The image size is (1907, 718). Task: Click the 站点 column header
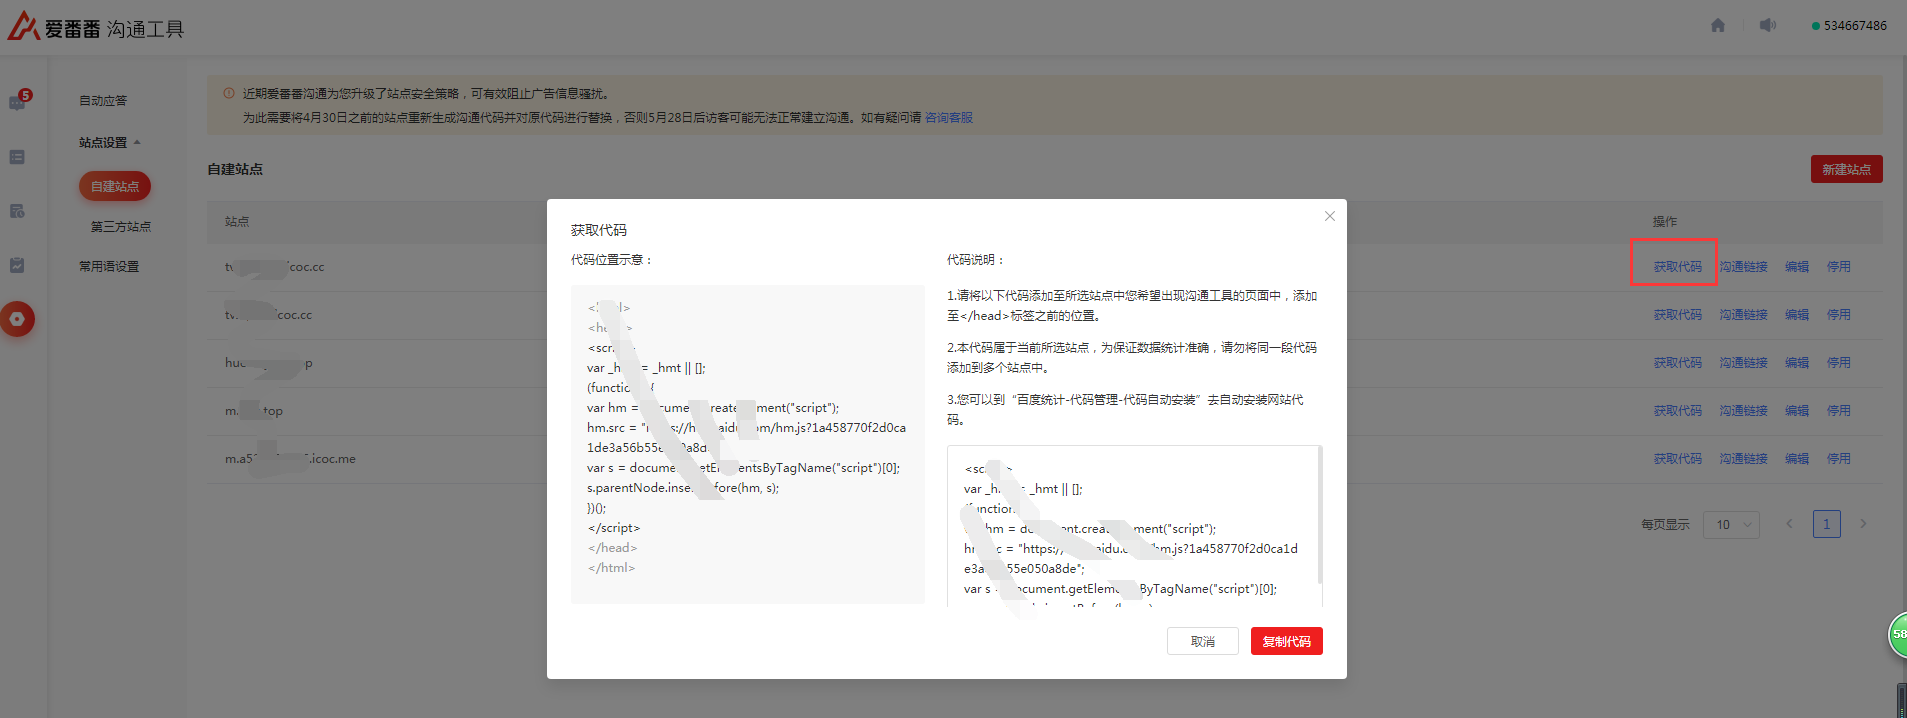(237, 222)
